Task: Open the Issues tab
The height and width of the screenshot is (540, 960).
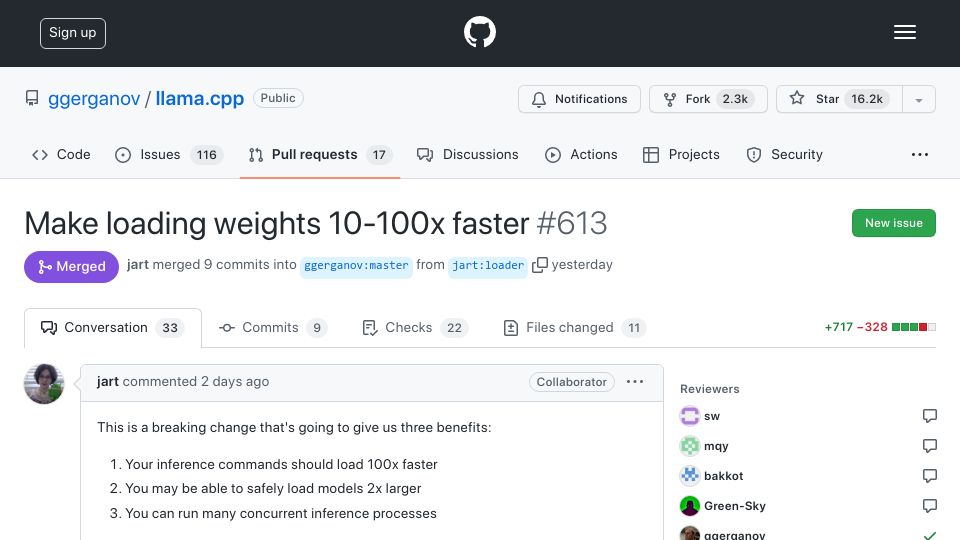Action: tap(168, 154)
